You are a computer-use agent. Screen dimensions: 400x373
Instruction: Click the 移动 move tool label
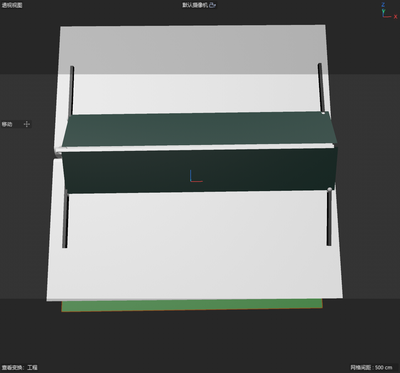pos(7,124)
